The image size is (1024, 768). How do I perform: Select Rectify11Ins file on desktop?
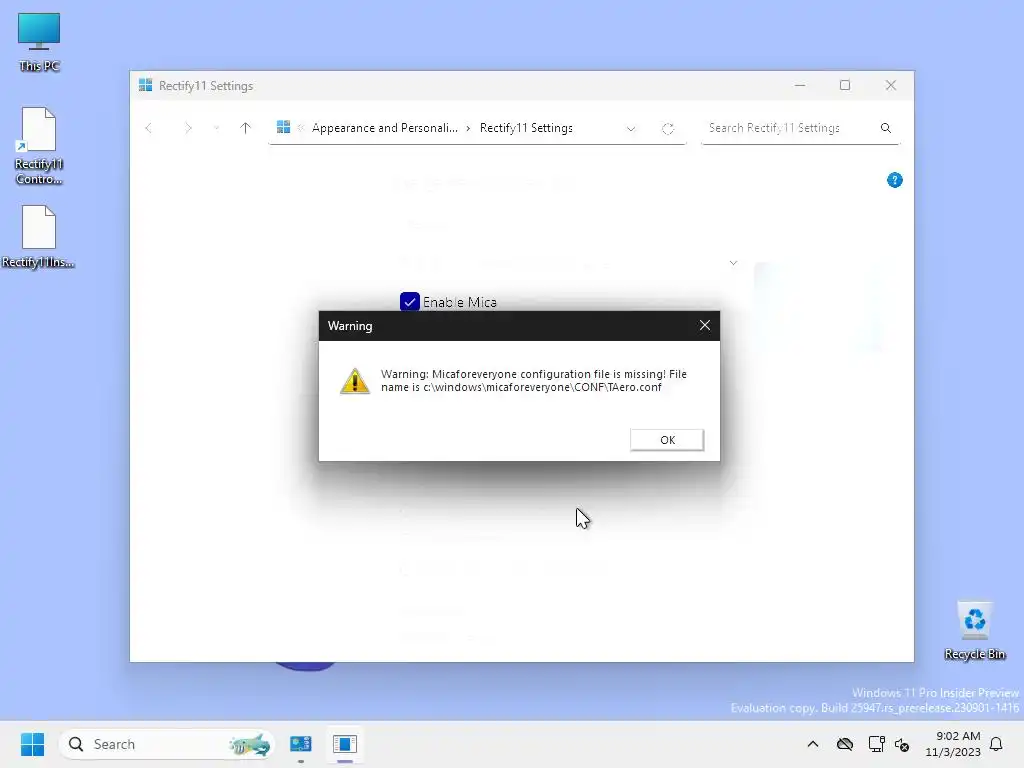coord(39,237)
